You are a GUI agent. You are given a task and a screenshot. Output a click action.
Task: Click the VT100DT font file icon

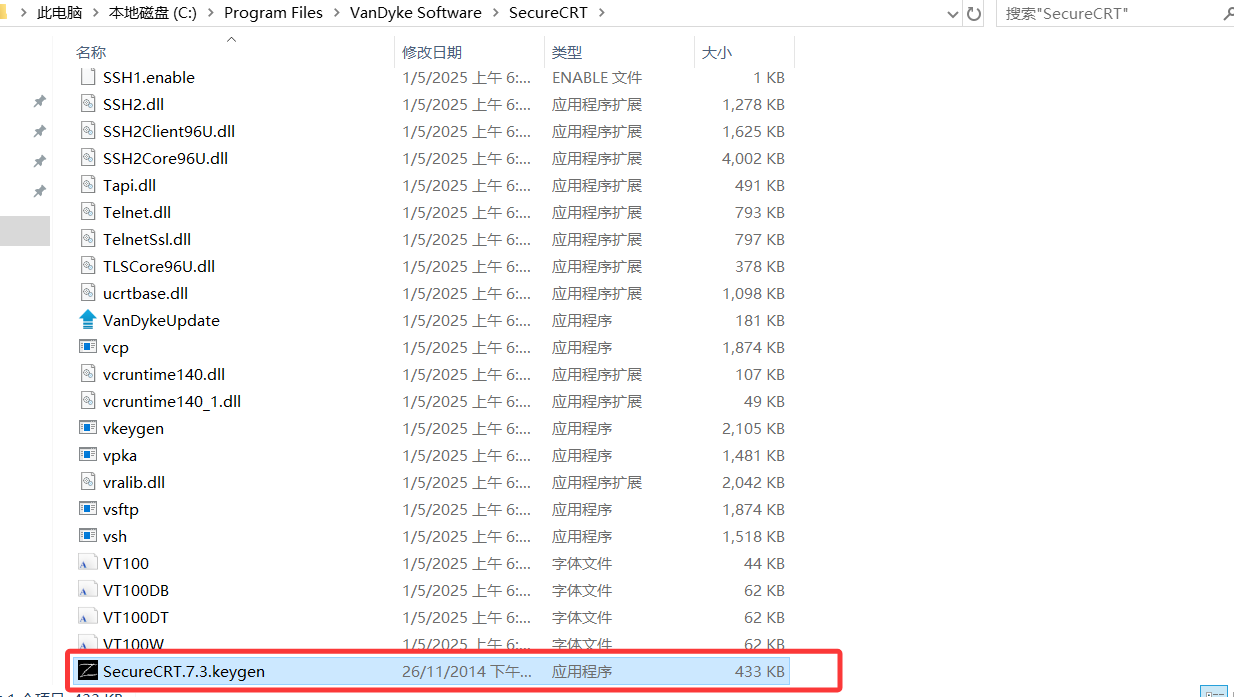point(88,617)
